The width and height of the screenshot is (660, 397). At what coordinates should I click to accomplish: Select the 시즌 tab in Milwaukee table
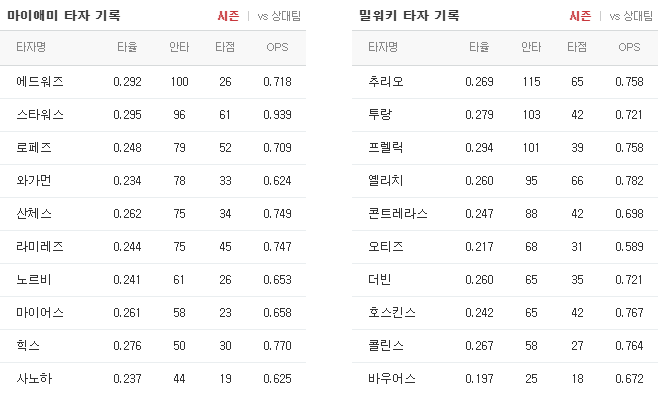pyautogui.click(x=580, y=16)
